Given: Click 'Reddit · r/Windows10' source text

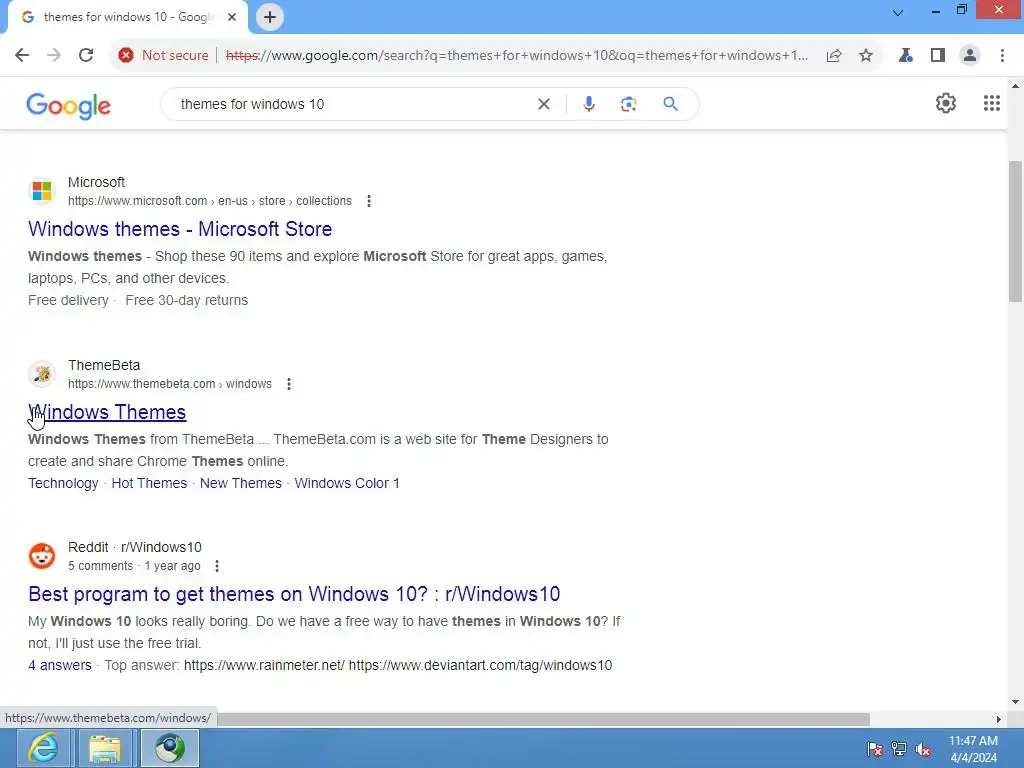Looking at the screenshot, I should (x=135, y=547).
